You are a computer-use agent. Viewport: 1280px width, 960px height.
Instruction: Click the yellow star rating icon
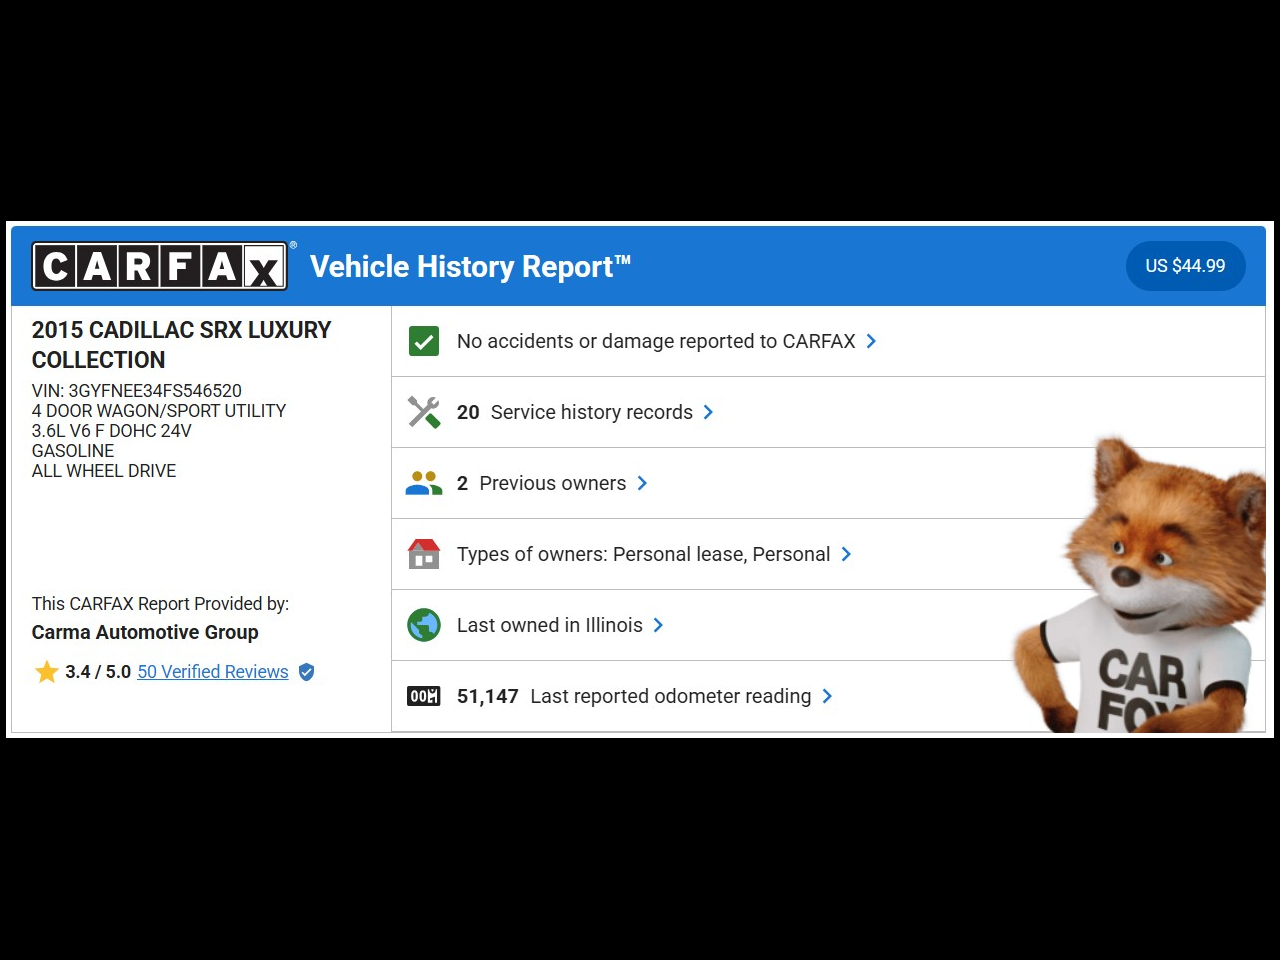46,672
